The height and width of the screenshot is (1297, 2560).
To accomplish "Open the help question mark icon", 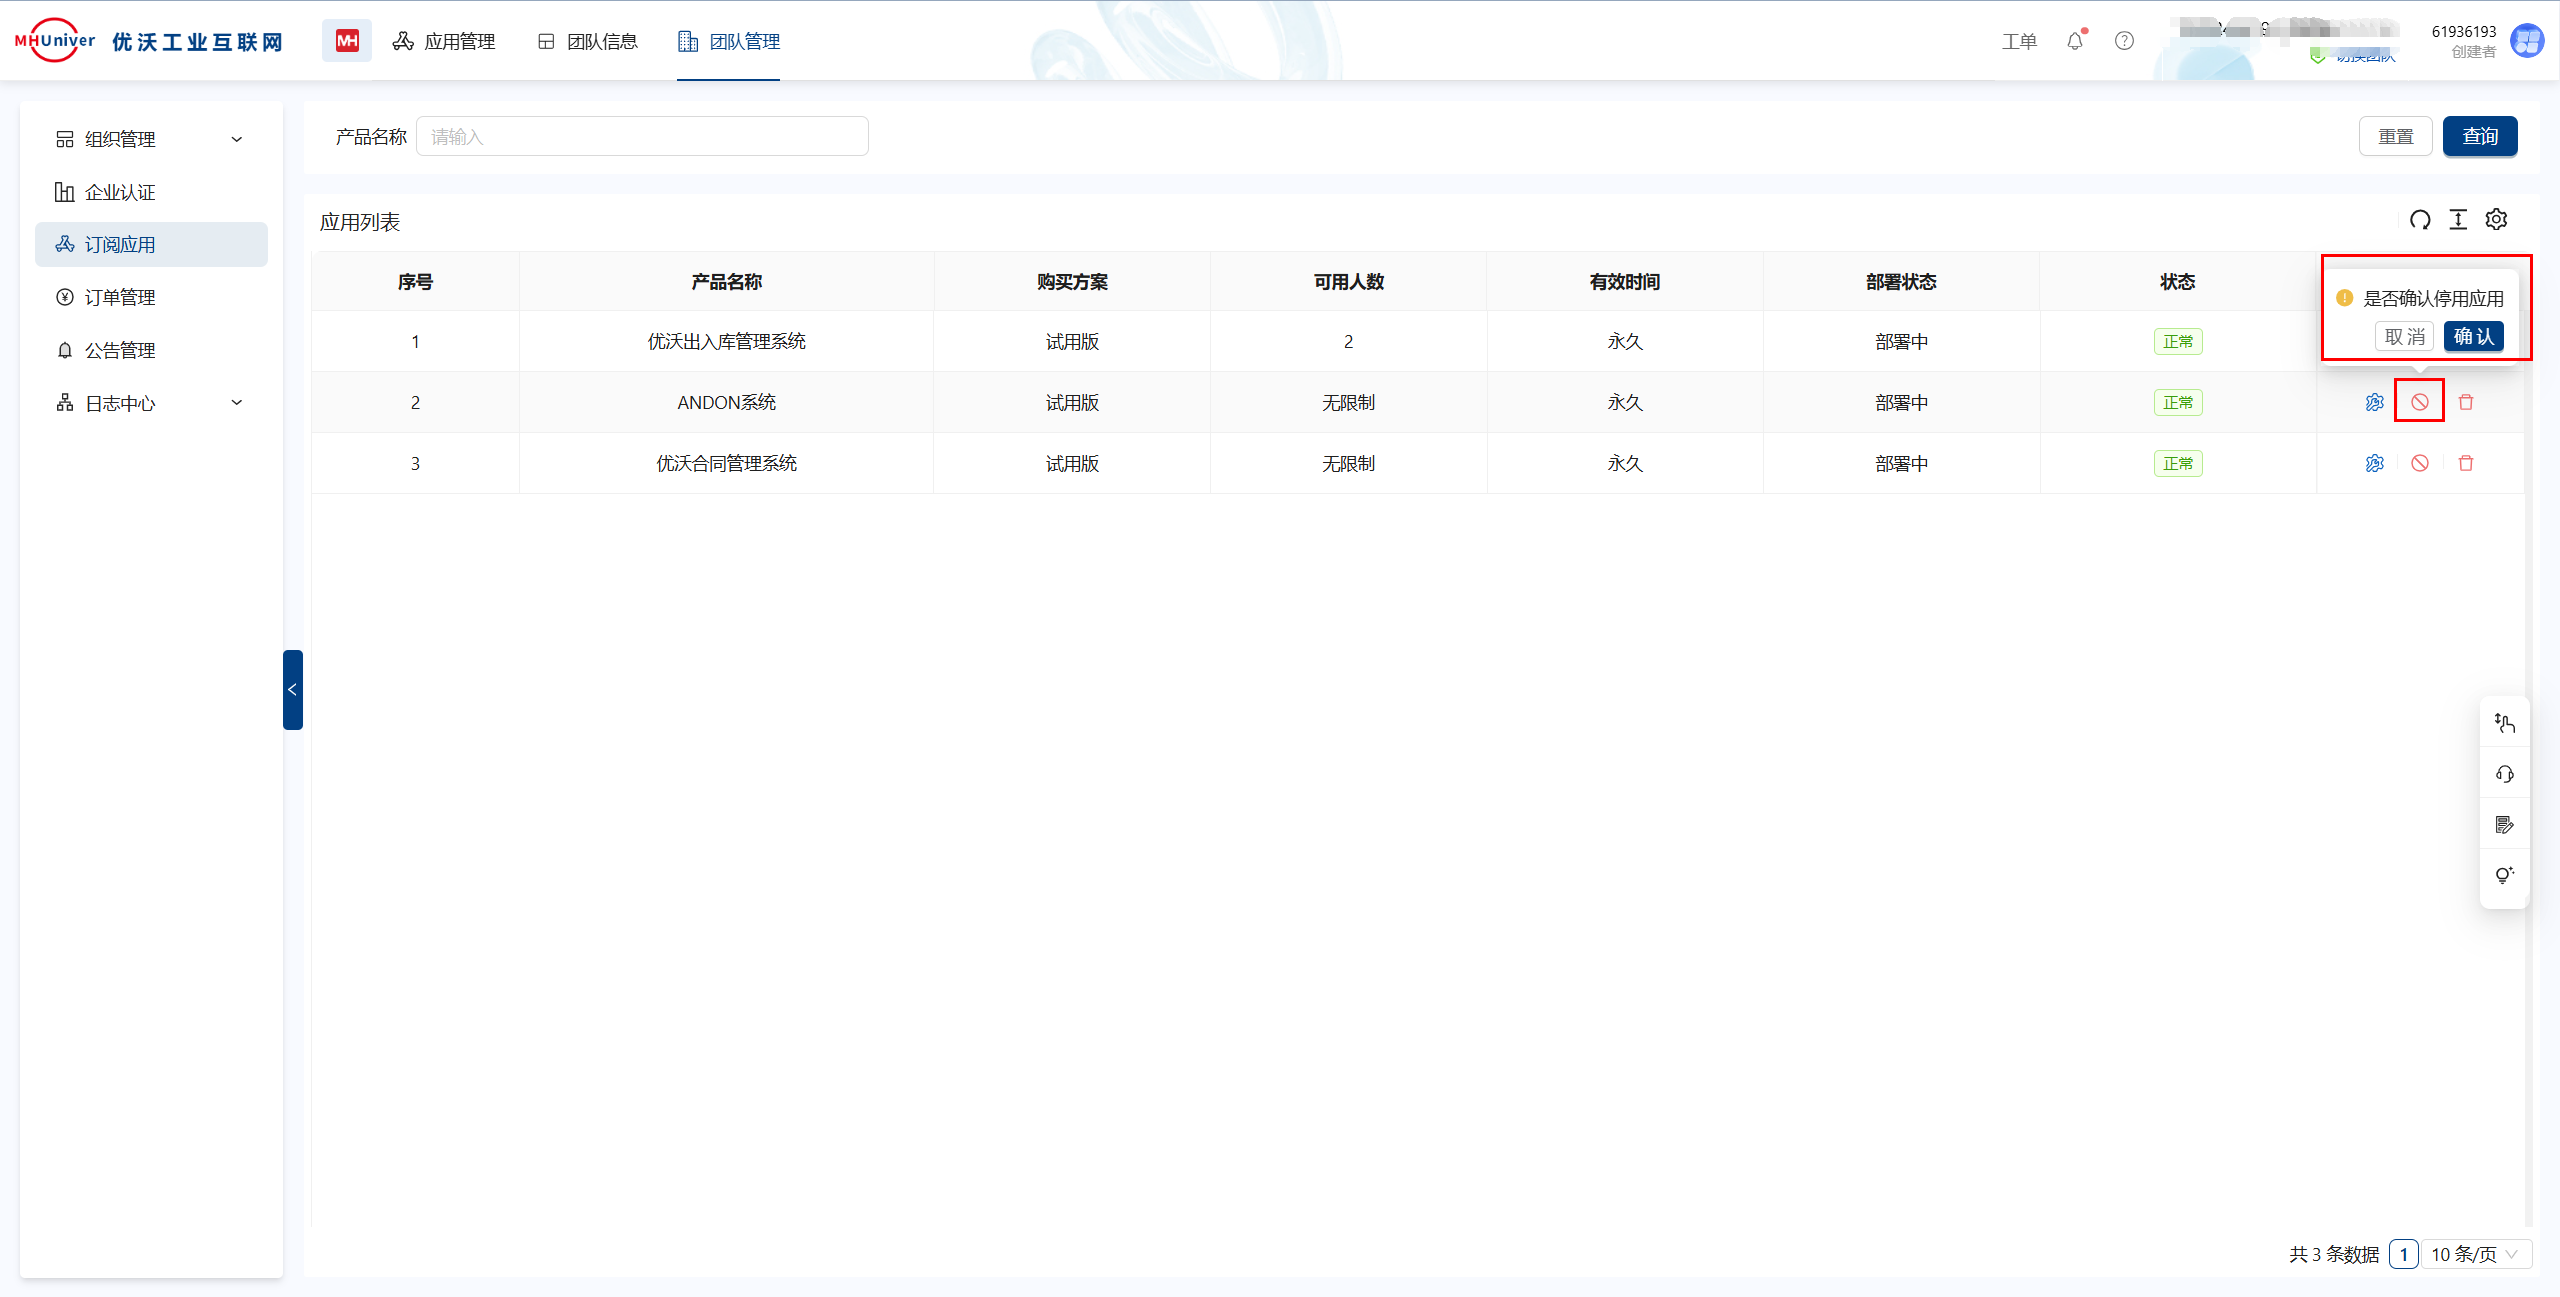I will click(x=2124, y=41).
